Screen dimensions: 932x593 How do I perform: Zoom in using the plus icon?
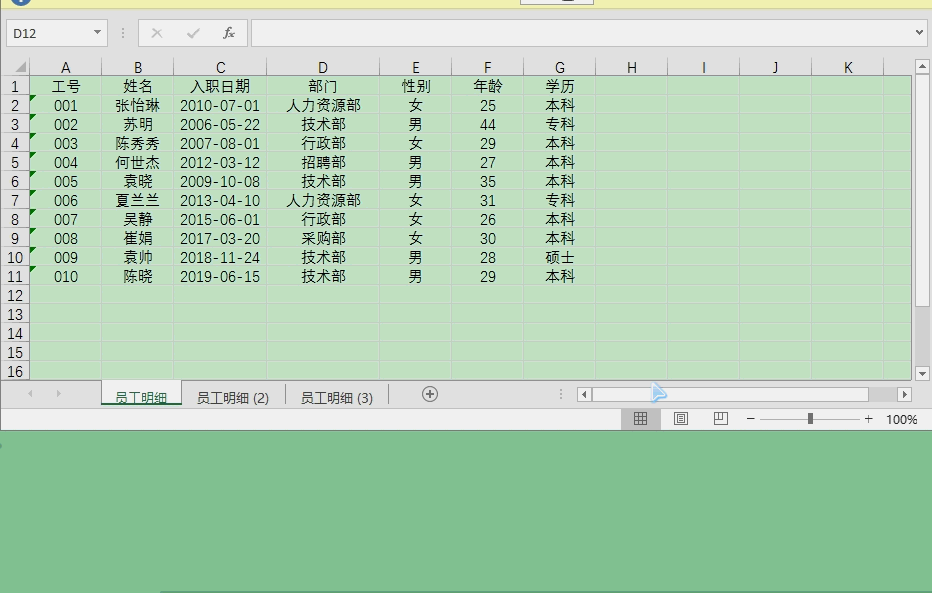867,418
